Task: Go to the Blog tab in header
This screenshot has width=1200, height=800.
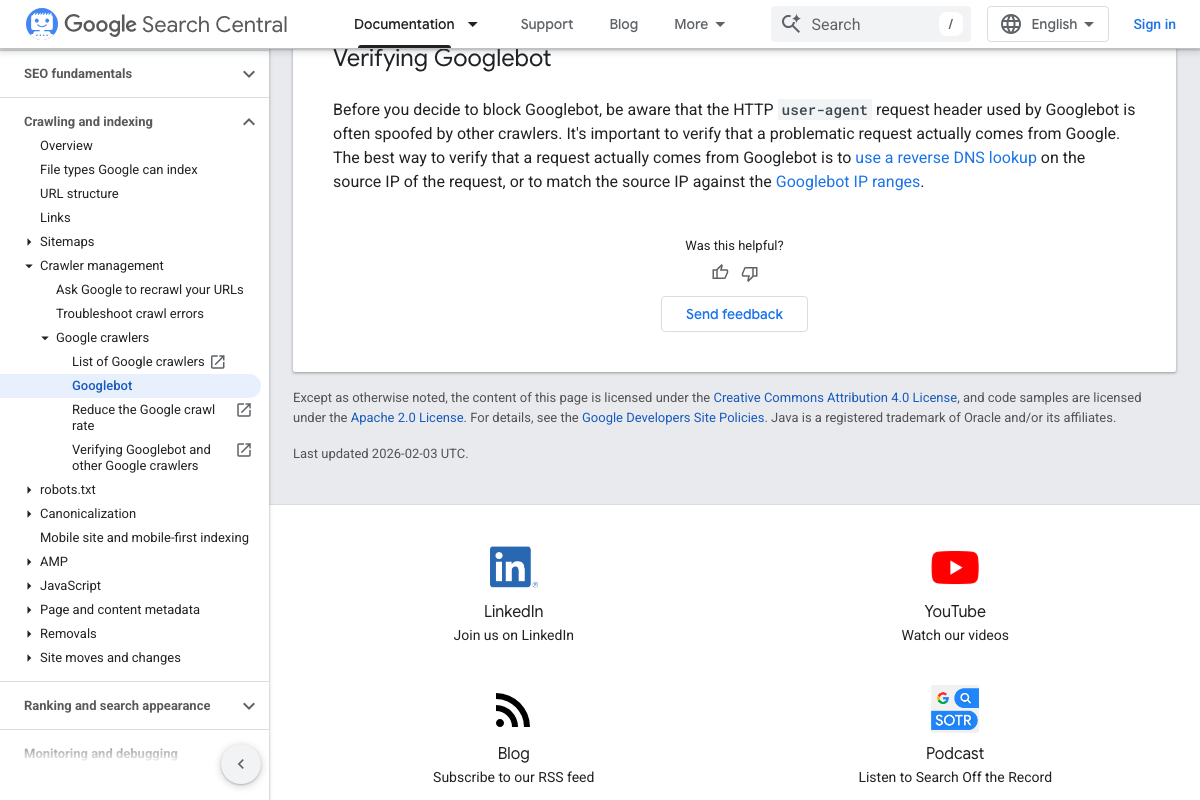Action: [x=624, y=24]
